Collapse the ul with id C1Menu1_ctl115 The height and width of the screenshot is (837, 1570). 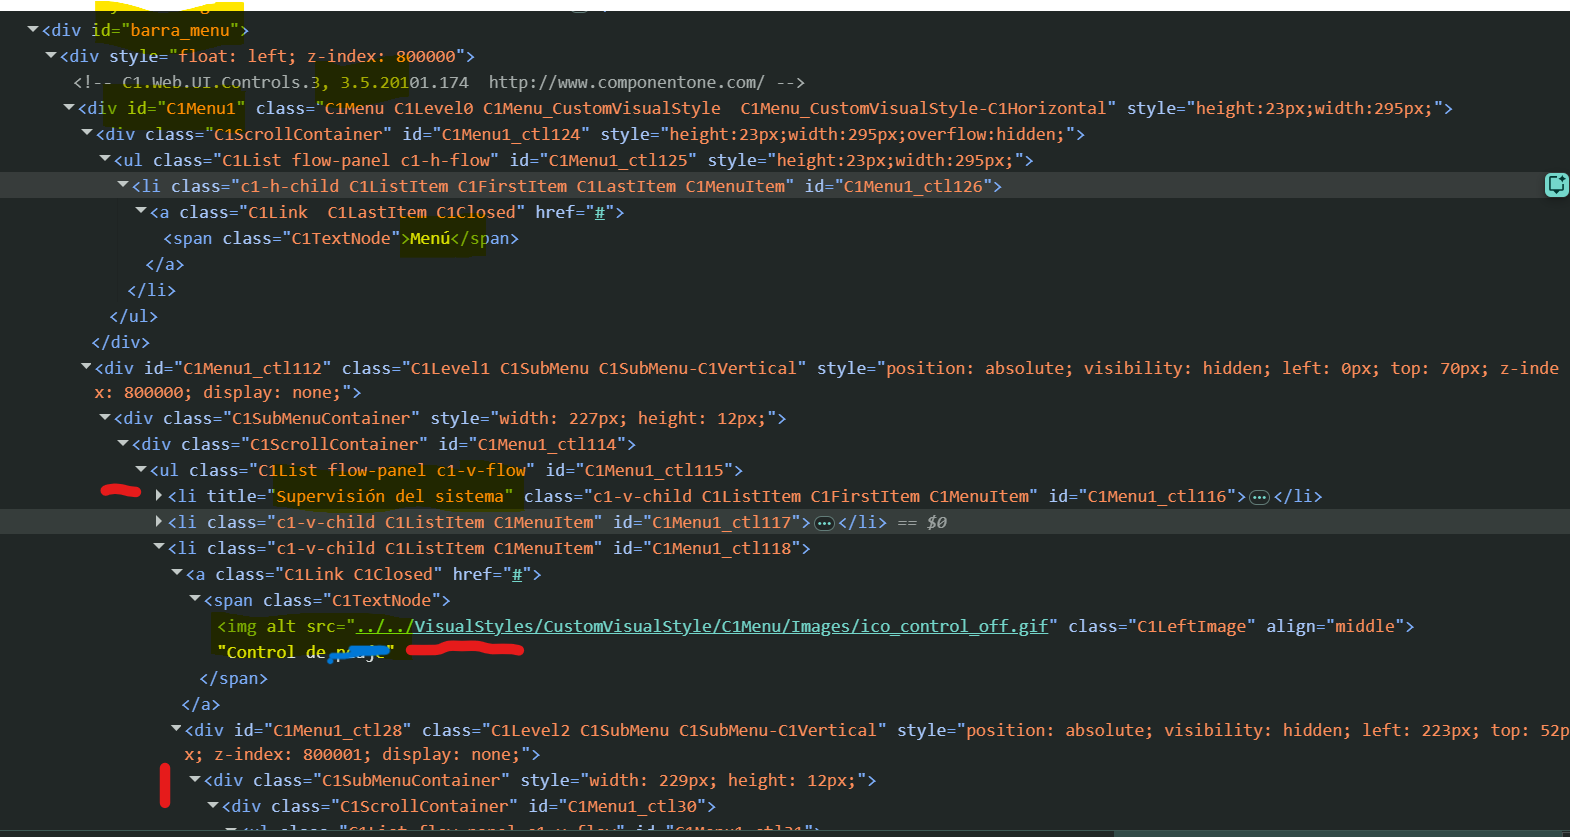tap(141, 470)
